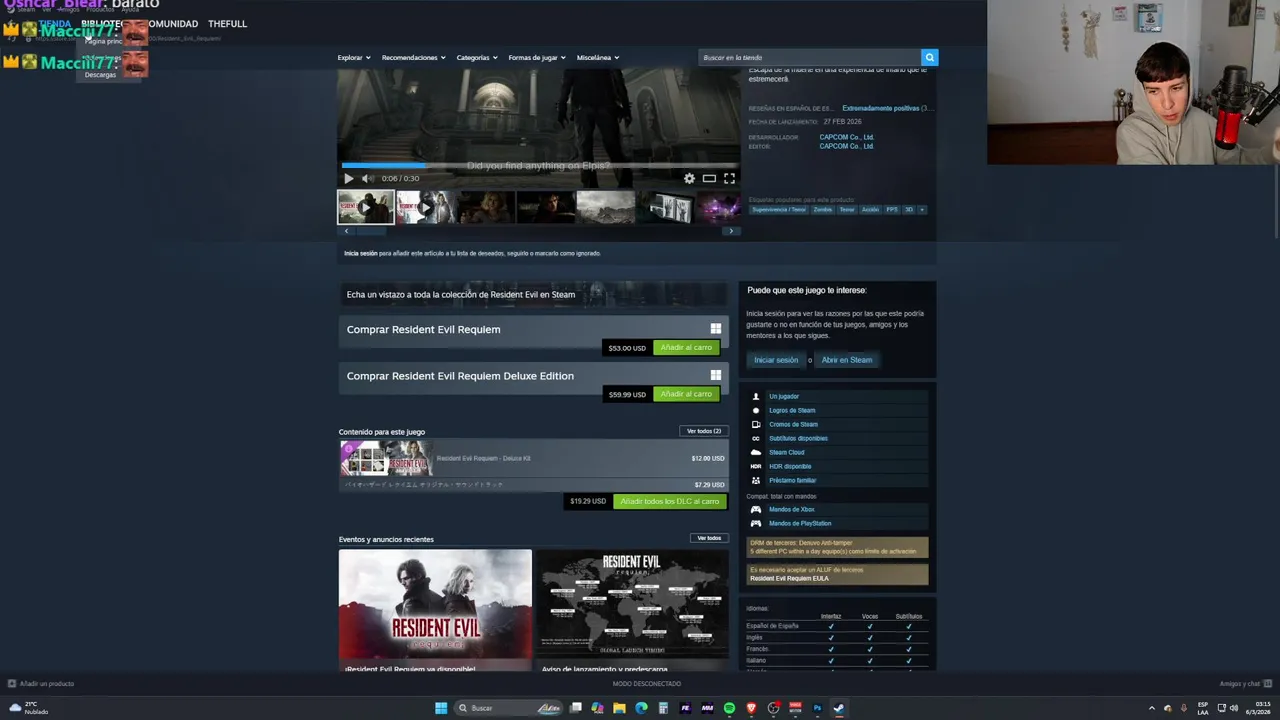Open Resident Evil Requiem EULA link
The image size is (1280, 720).
[x=789, y=578]
